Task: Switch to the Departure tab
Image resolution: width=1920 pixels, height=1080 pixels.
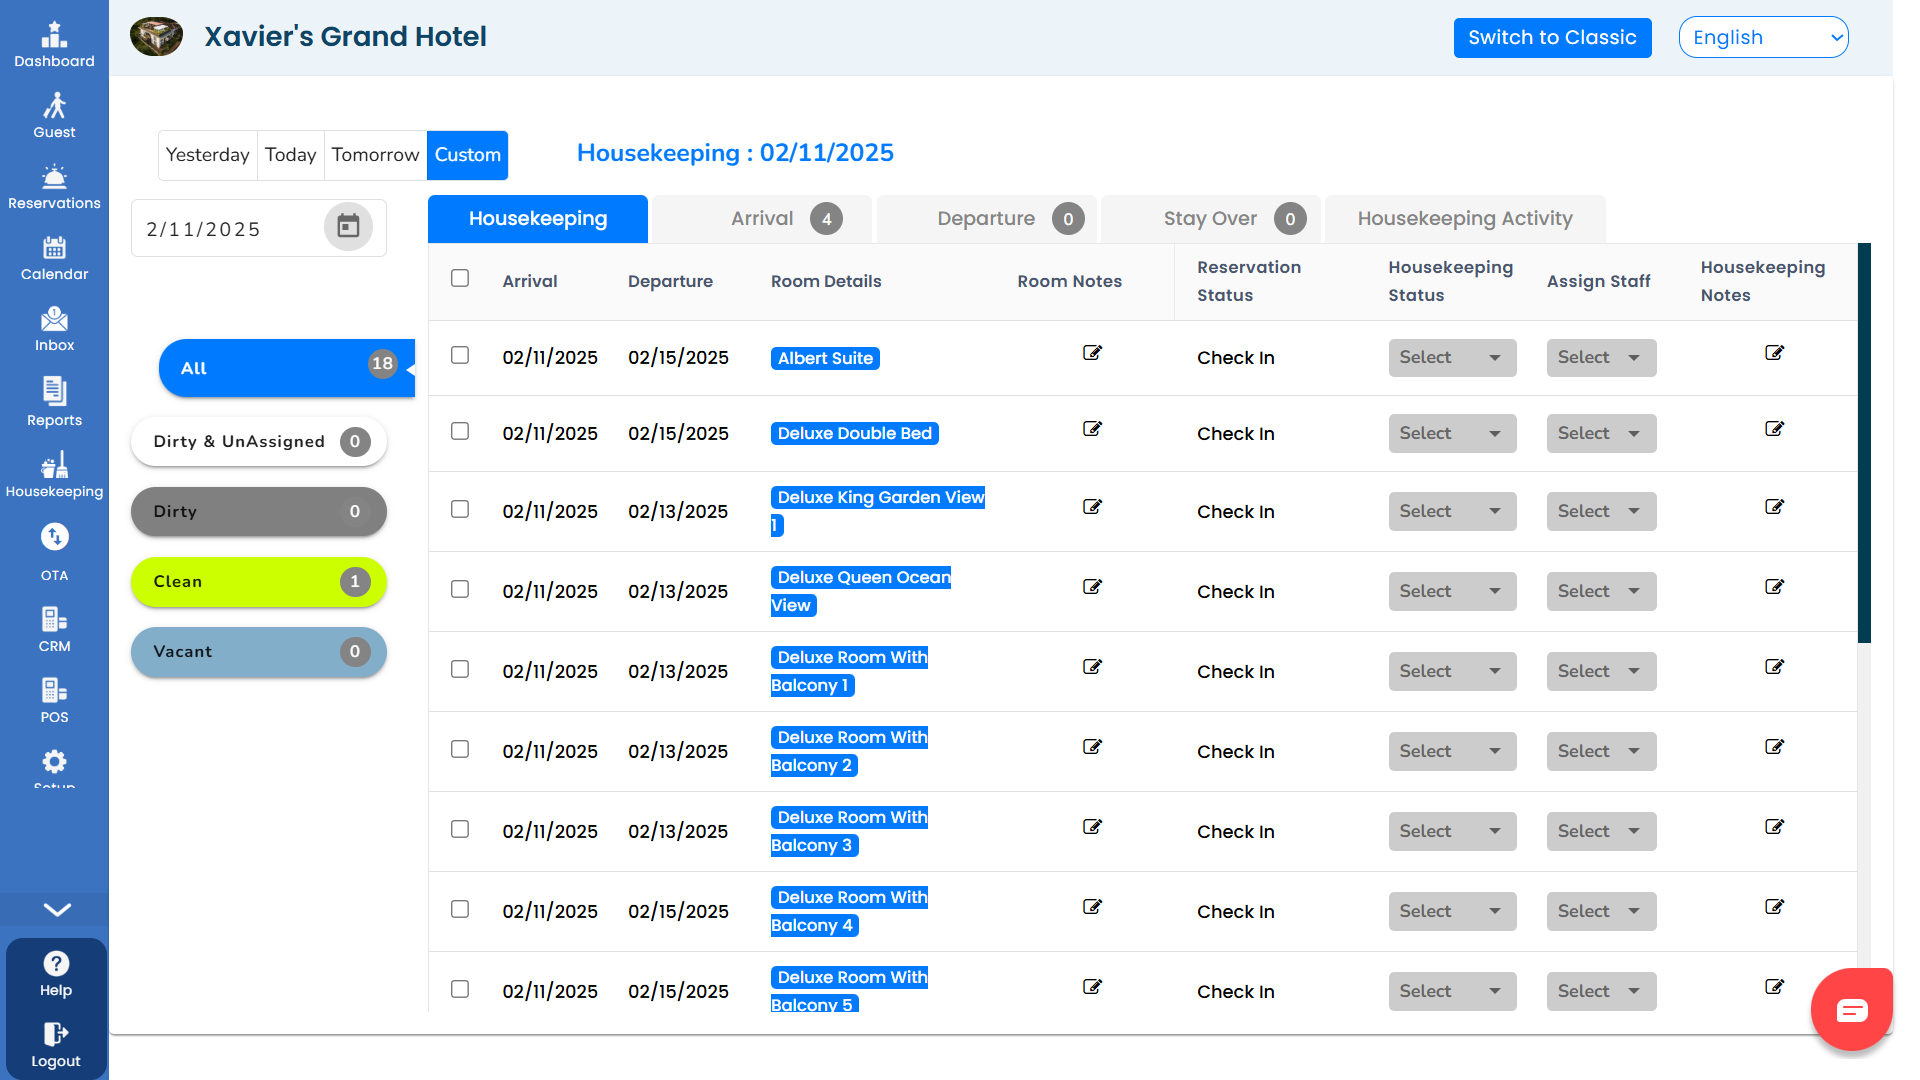Action: pos(986,219)
